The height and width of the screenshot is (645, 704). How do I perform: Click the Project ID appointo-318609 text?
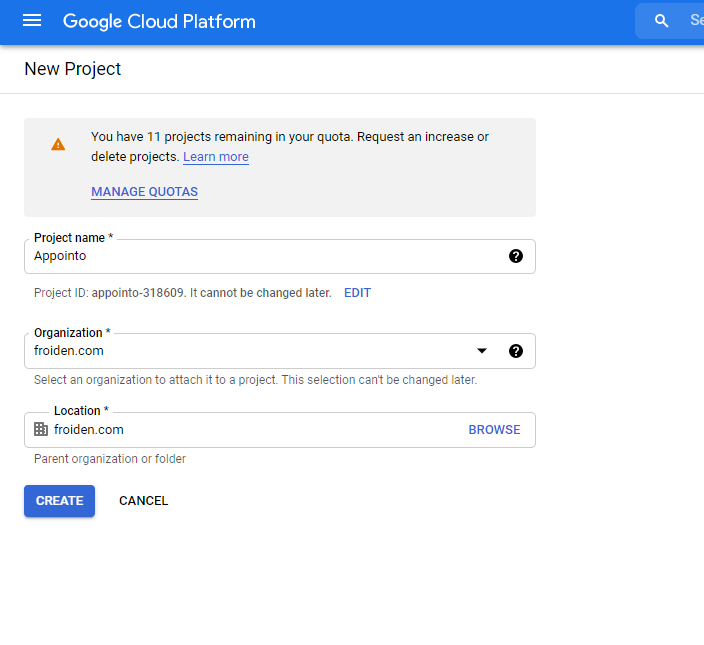(x=138, y=293)
